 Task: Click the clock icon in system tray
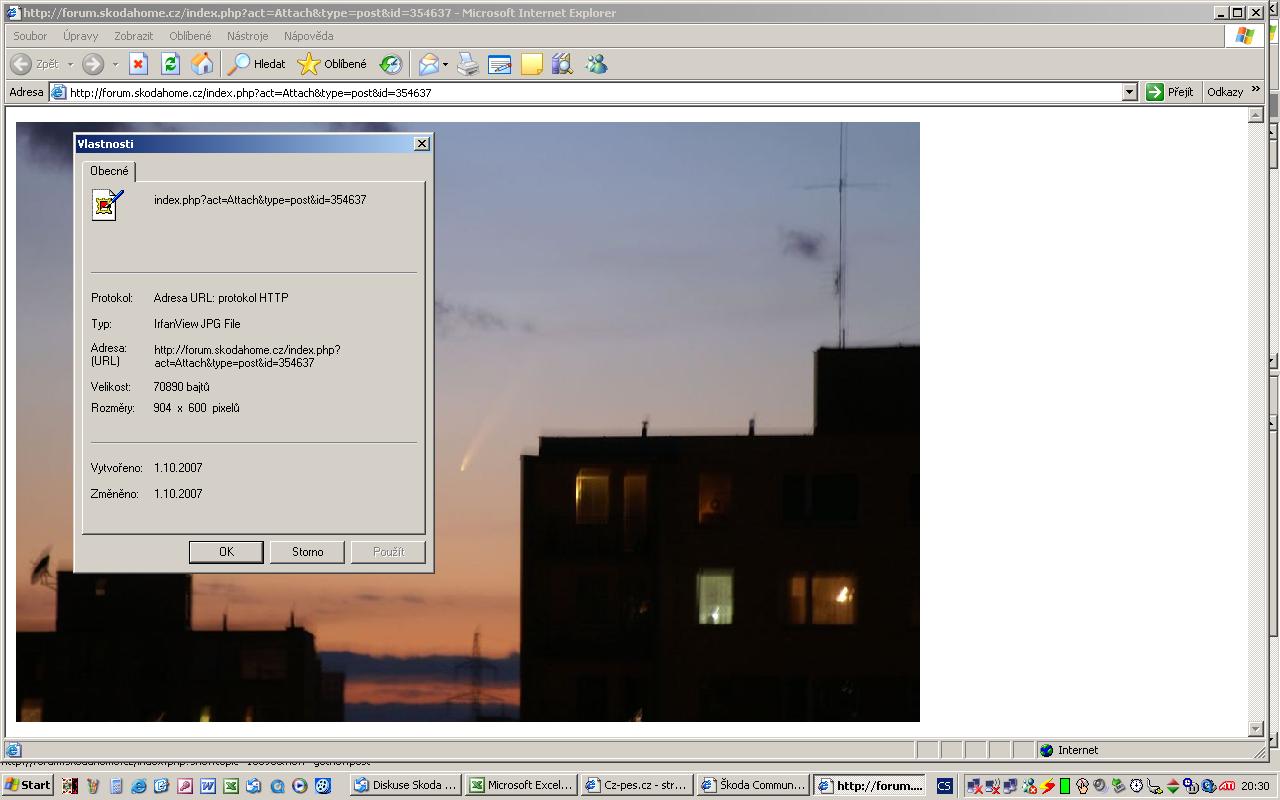1137,786
